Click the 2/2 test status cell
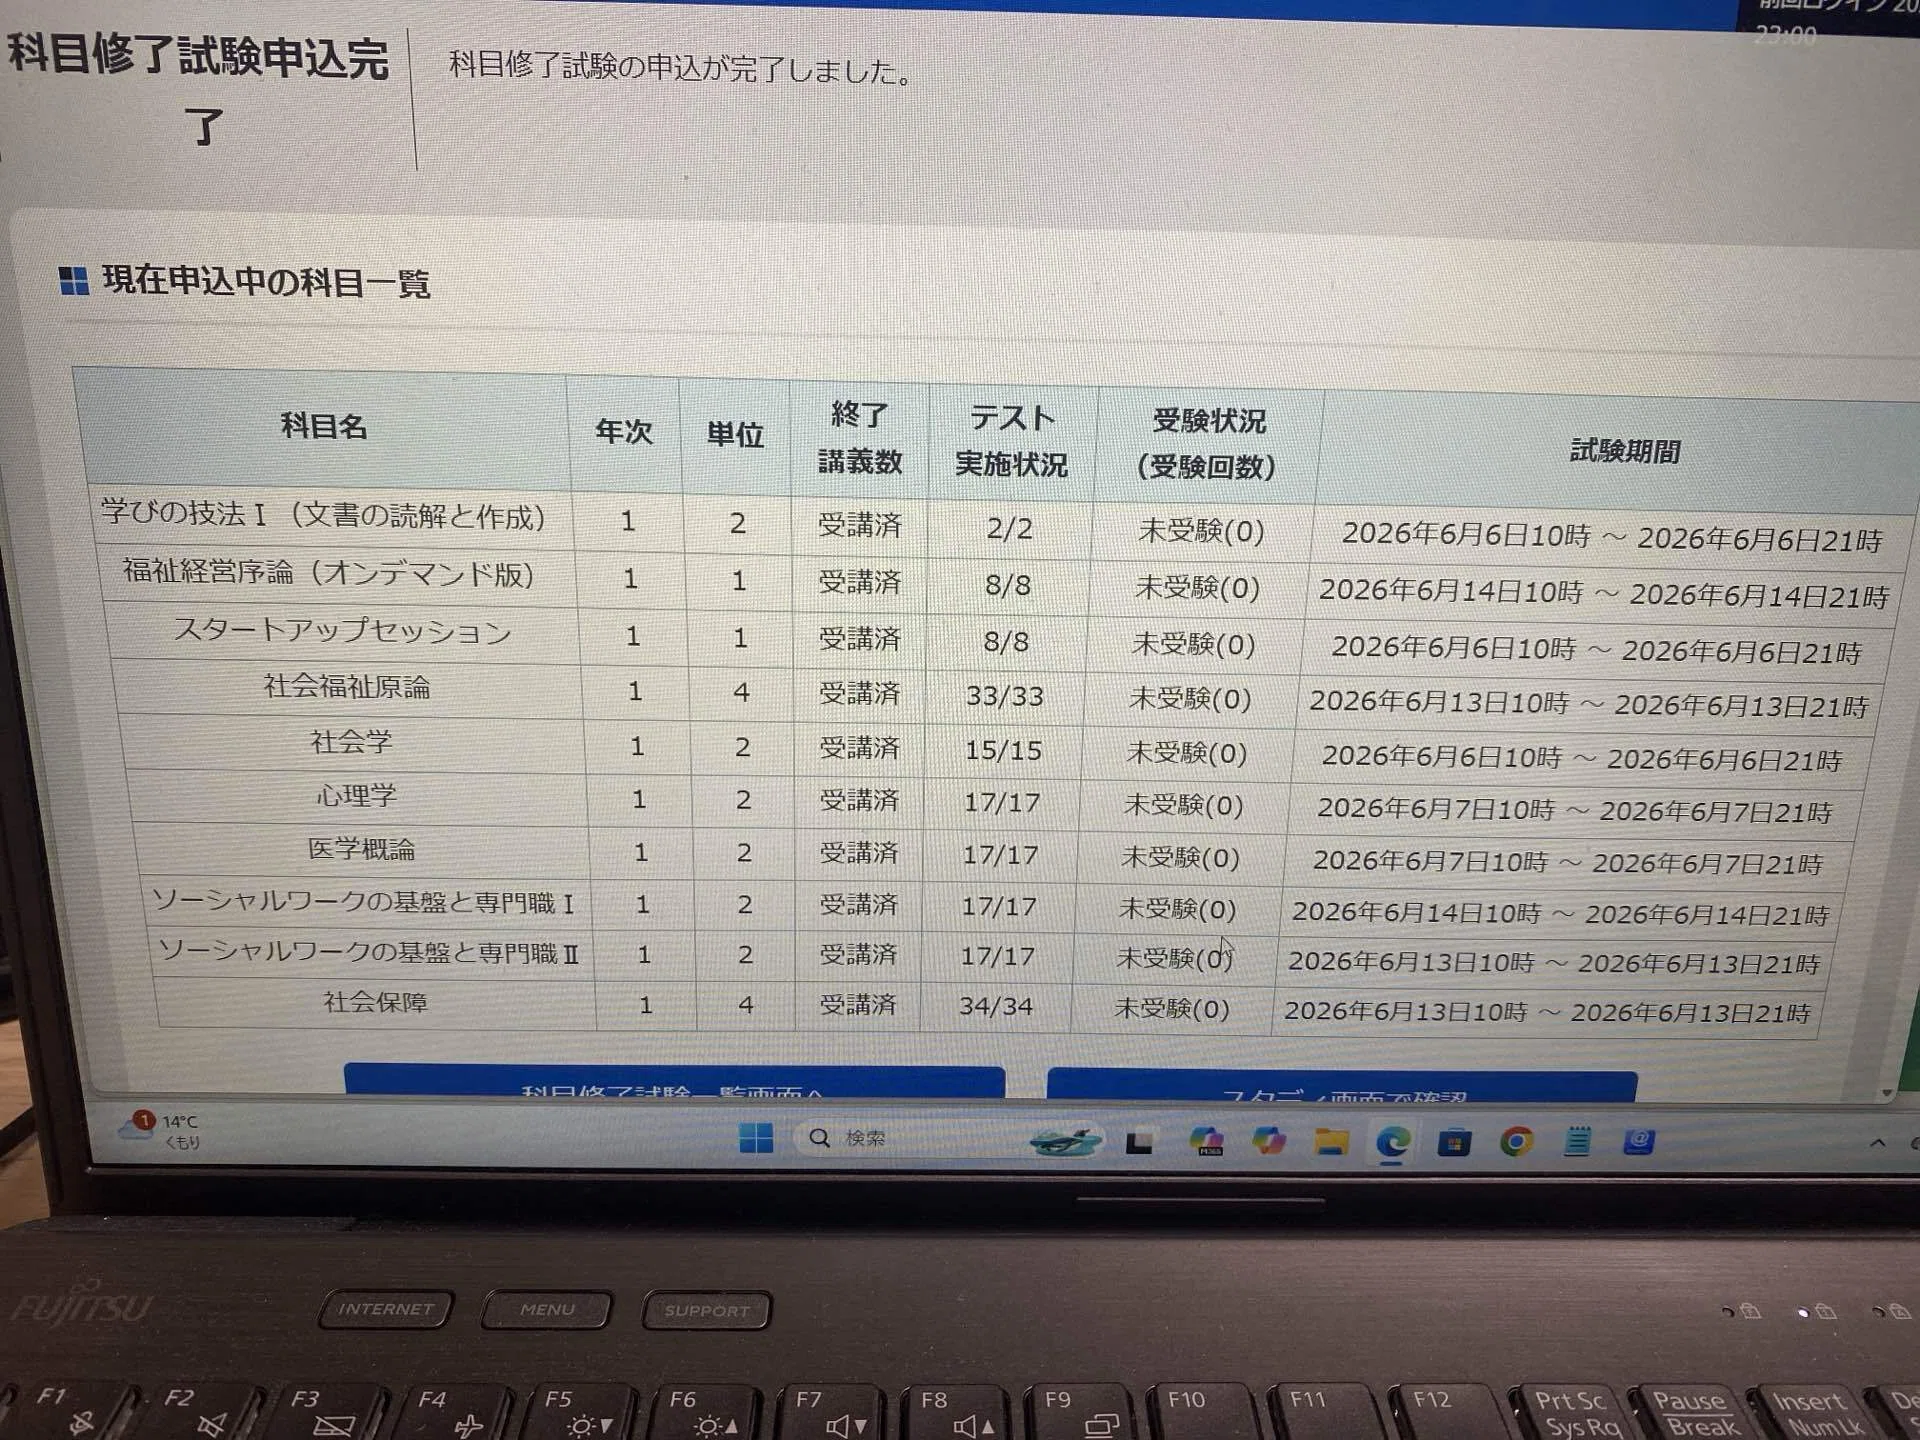Viewport: 1920px width, 1440px height. [x=1009, y=528]
